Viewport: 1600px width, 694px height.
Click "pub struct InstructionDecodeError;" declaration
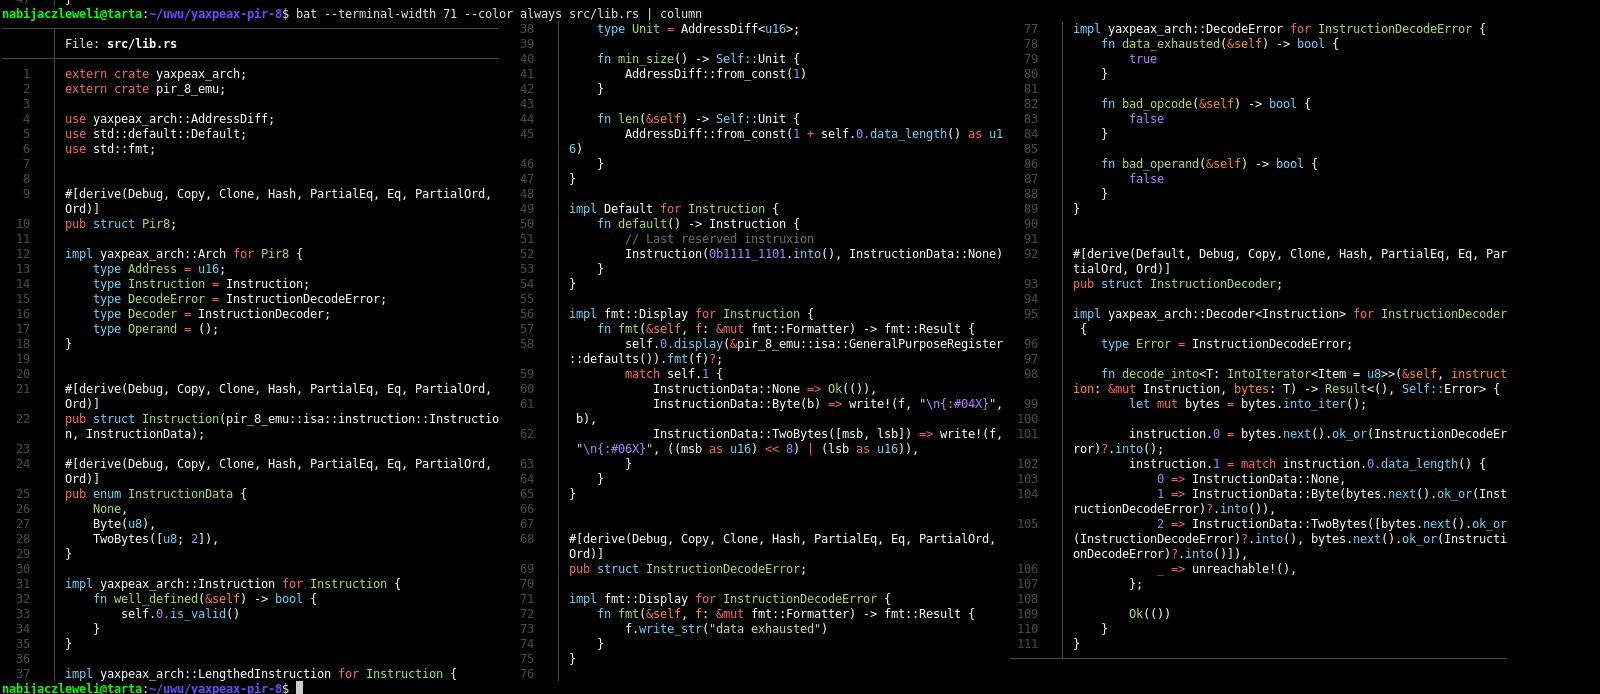coord(687,569)
